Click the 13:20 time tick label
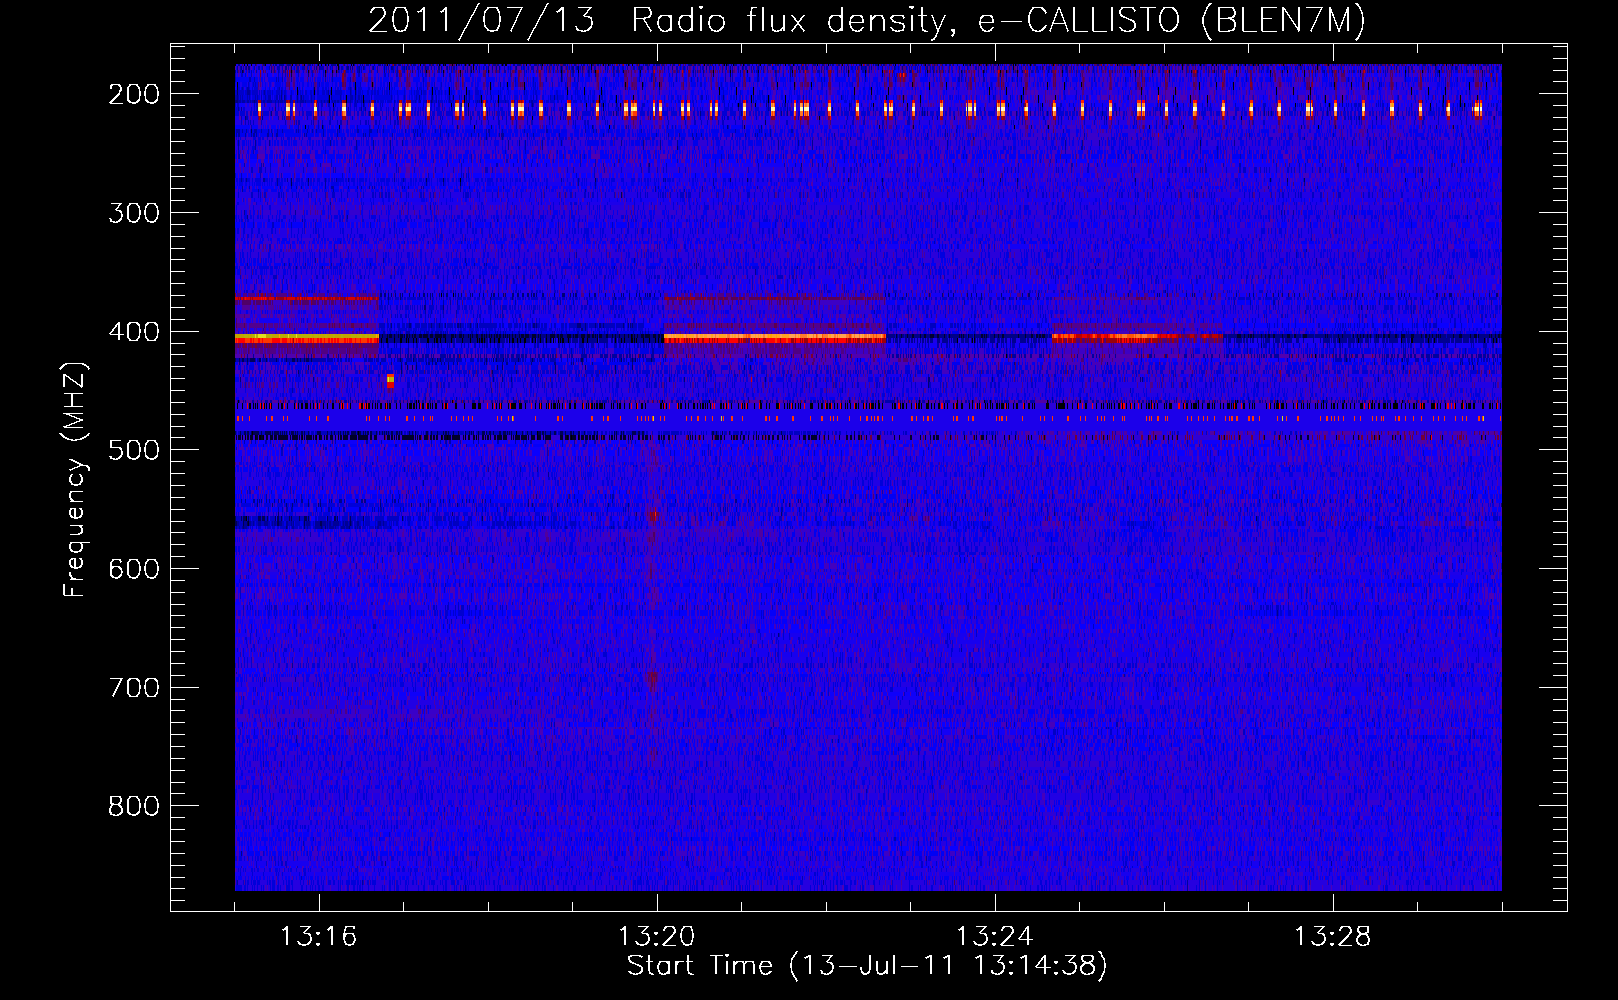This screenshot has width=1618, height=1000. pos(657,937)
